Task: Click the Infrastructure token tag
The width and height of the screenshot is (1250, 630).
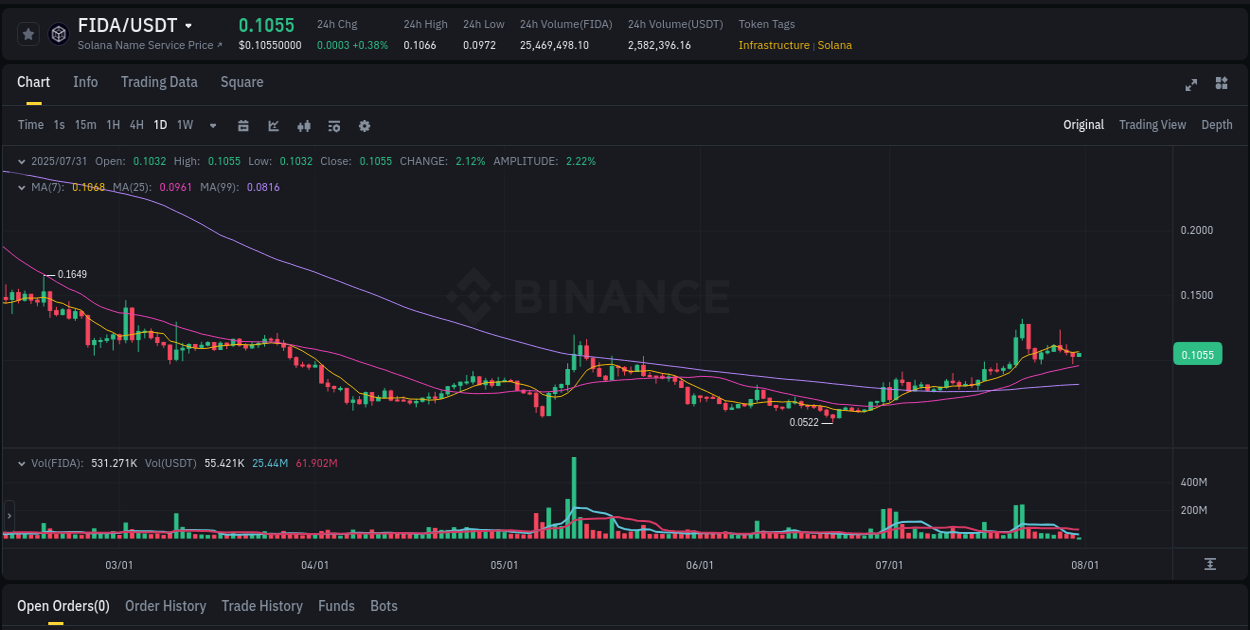Action: (x=771, y=45)
